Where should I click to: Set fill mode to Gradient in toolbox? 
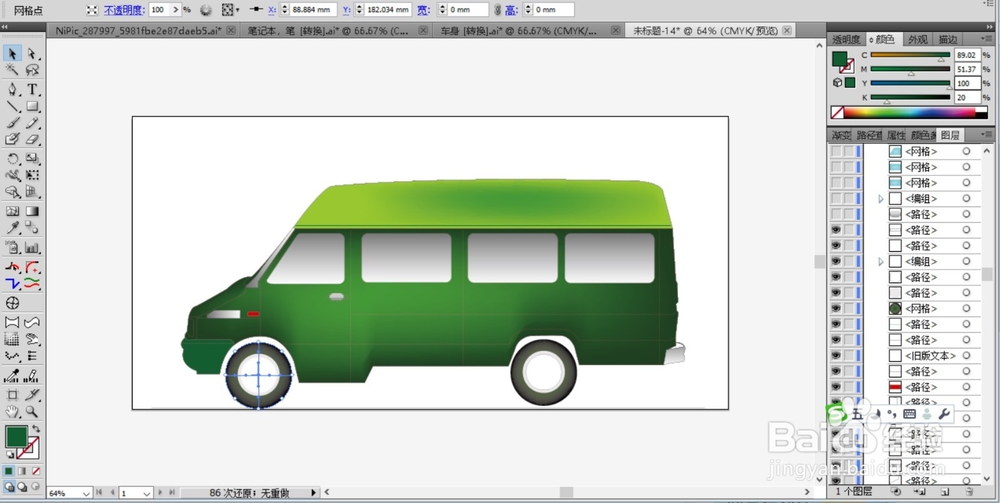[22, 471]
